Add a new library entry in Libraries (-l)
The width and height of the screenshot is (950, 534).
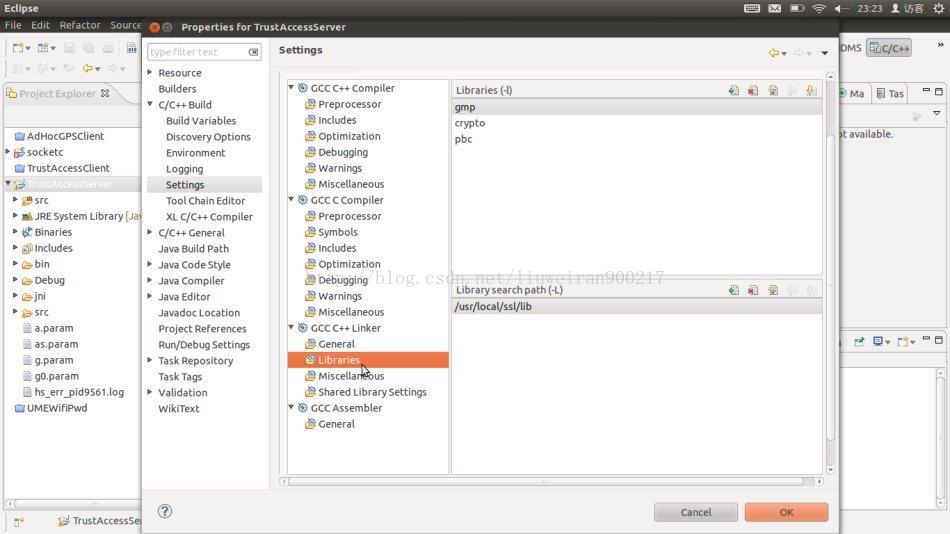[734, 90]
